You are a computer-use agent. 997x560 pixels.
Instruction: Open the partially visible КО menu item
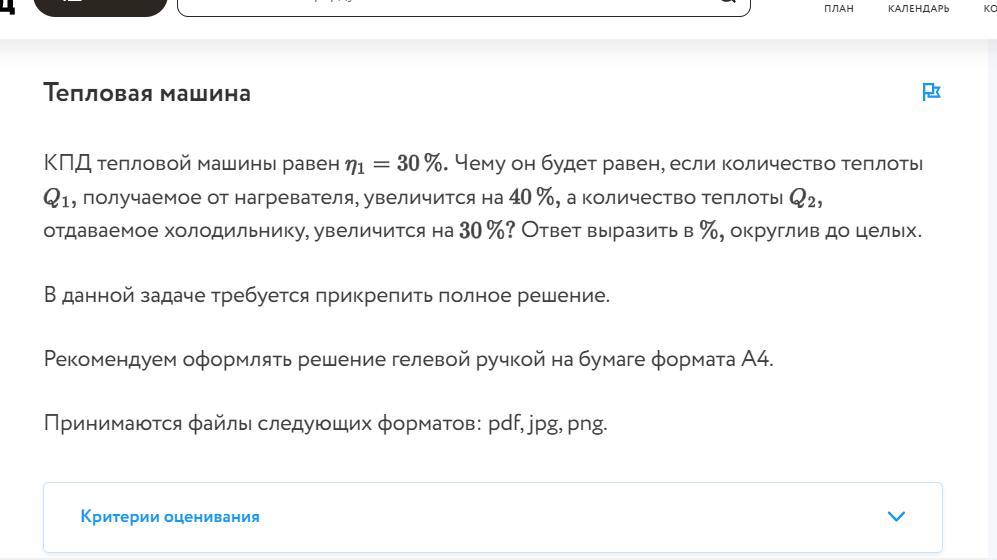point(990,8)
